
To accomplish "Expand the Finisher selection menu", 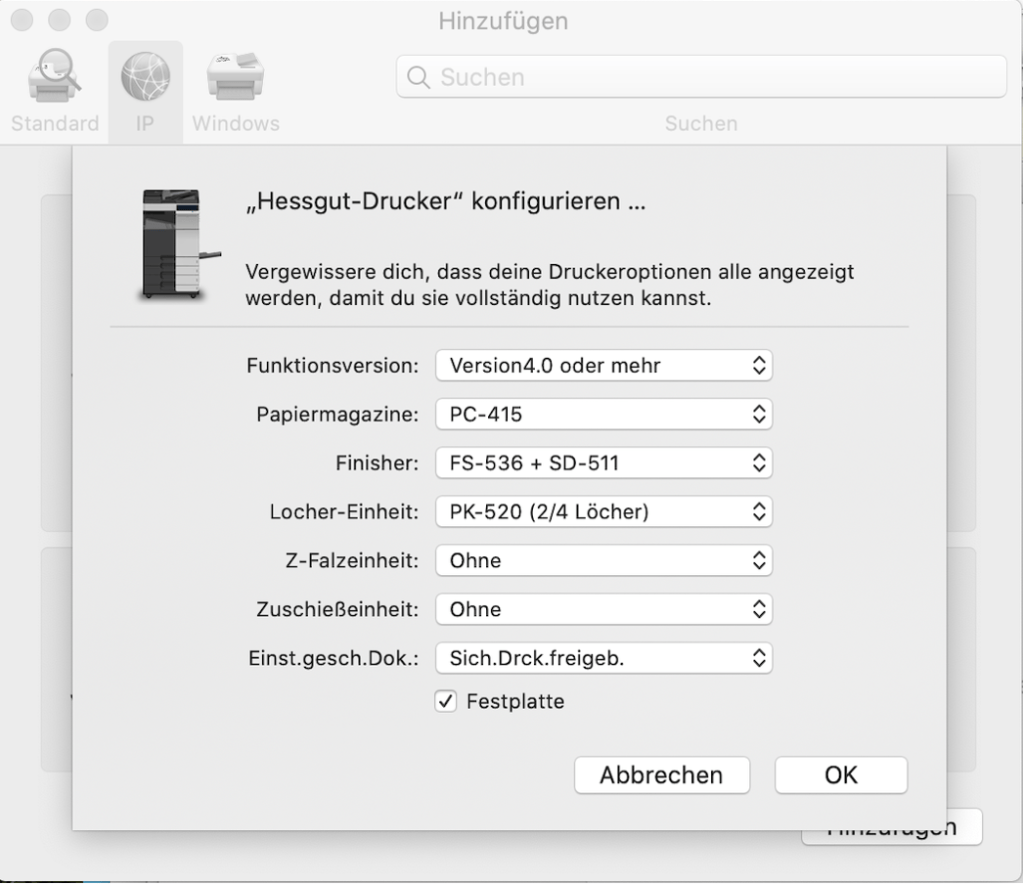I will [604, 463].
